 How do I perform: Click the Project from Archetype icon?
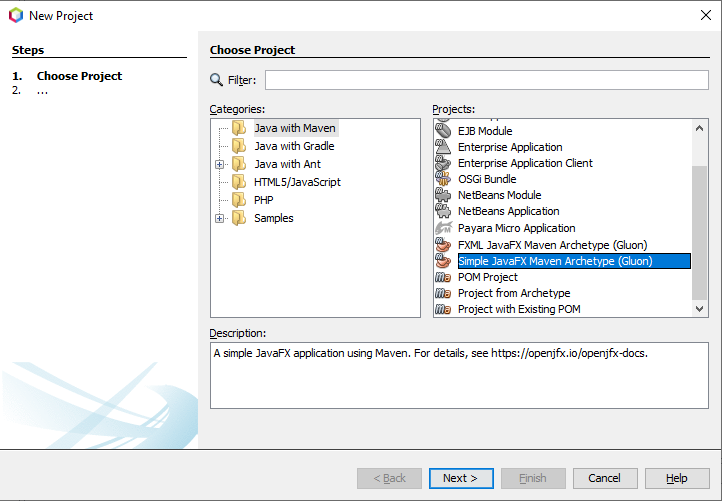point(443,293)
